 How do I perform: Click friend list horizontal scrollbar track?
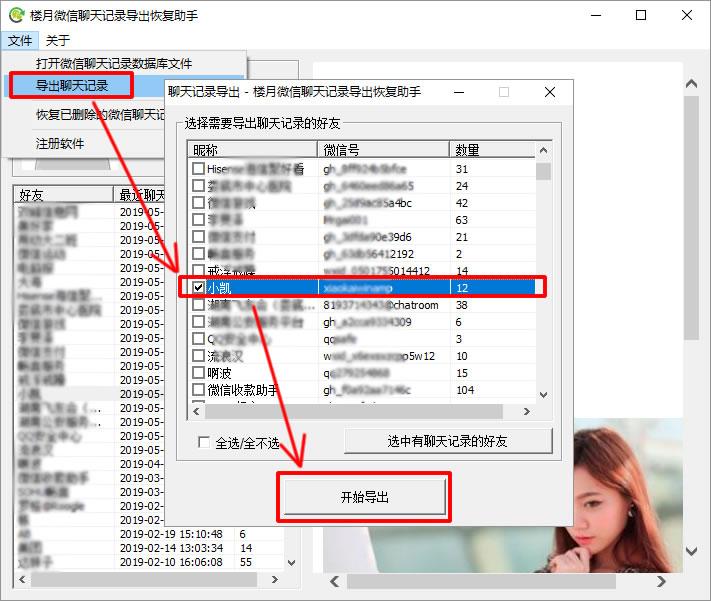pos(144,580)
